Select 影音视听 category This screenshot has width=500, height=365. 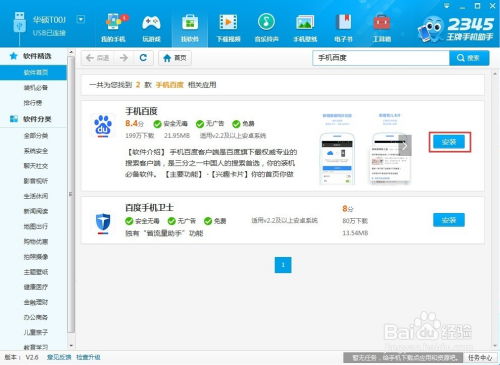coord(36,181)
